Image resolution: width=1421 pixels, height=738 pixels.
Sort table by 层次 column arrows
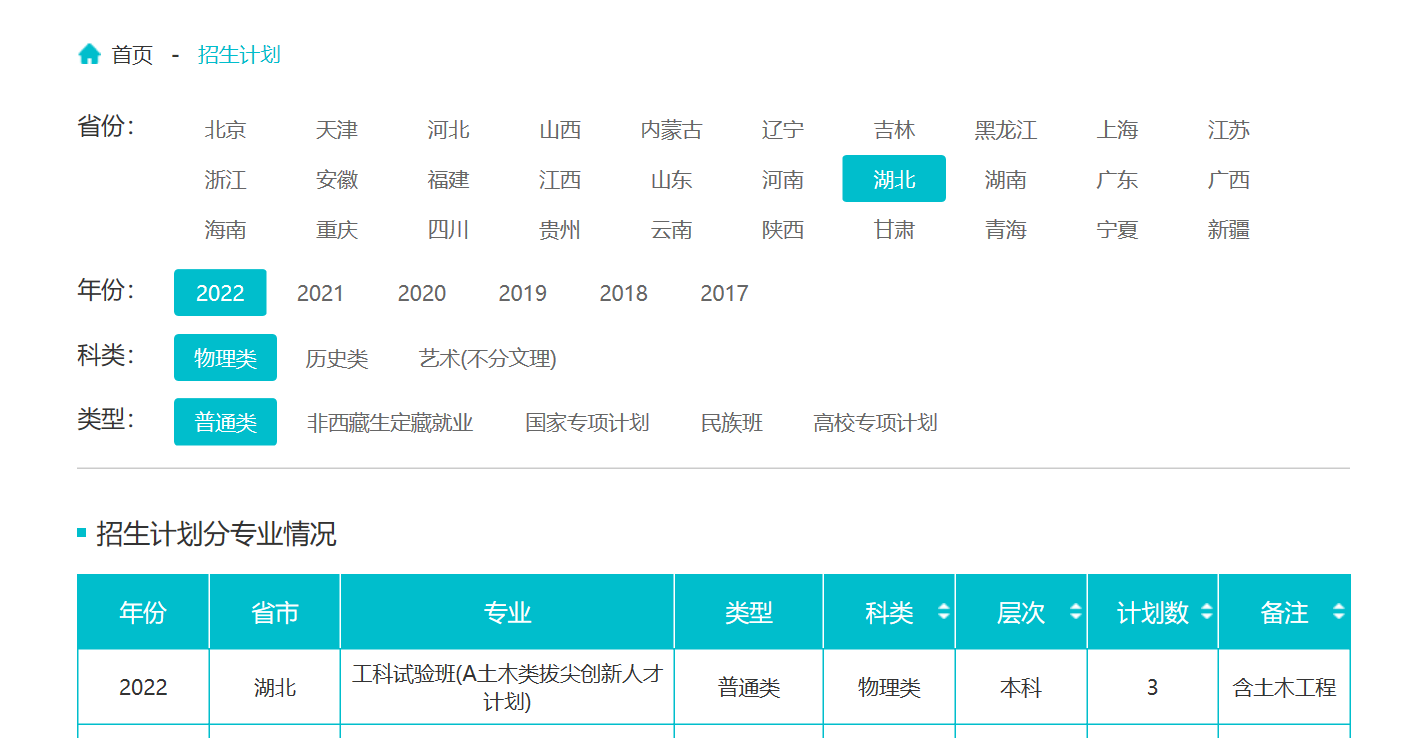pos(1075,612)
